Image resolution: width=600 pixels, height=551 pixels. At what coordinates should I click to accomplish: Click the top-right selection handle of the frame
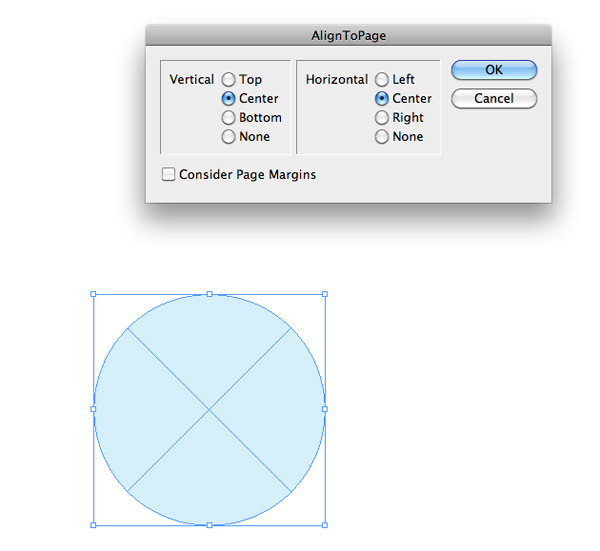click(325, 294)
